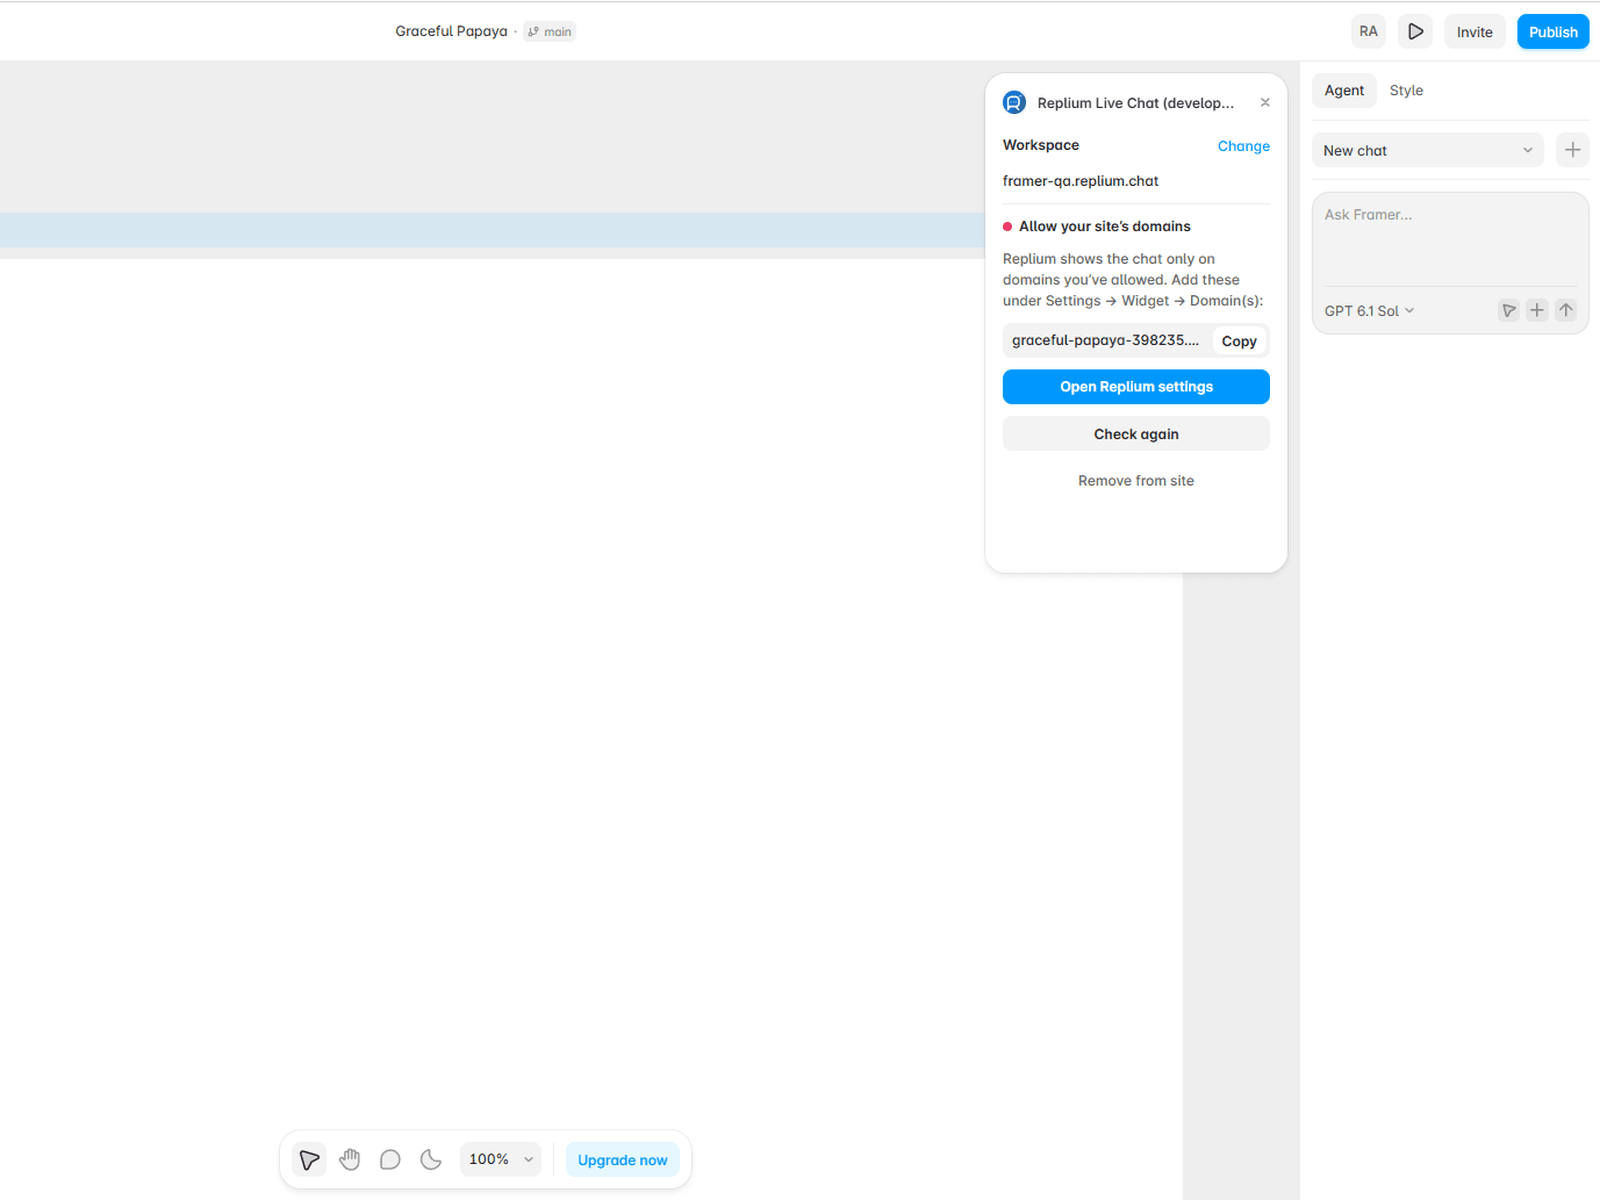
Task: Focus the Ask Framer input field
Action: (1450, 238)
